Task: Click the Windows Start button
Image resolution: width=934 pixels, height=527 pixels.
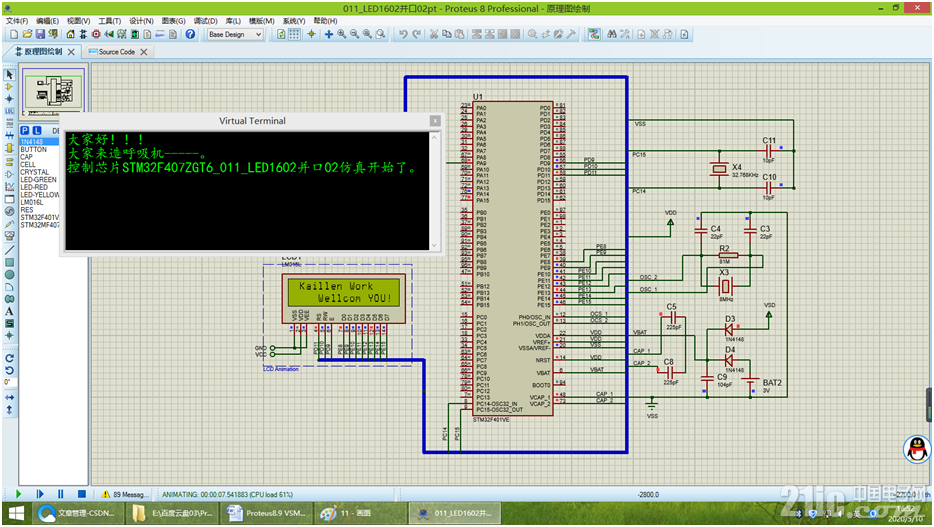Action: tap(16, 513)
